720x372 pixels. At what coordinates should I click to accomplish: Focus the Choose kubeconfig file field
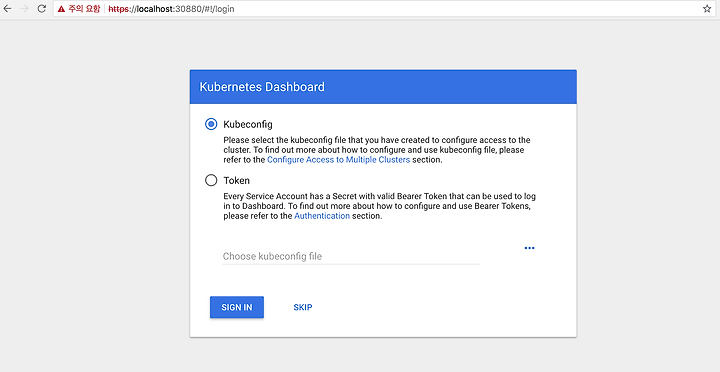(x=351, y=256)
